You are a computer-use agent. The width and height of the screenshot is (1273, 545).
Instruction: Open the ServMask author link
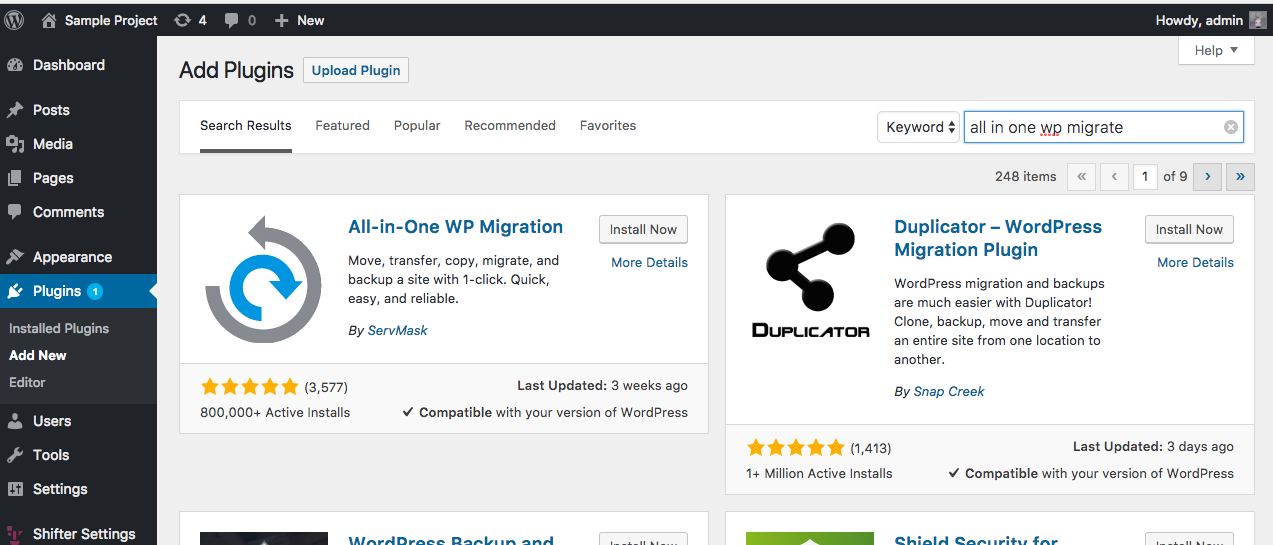tap(397, 330)
